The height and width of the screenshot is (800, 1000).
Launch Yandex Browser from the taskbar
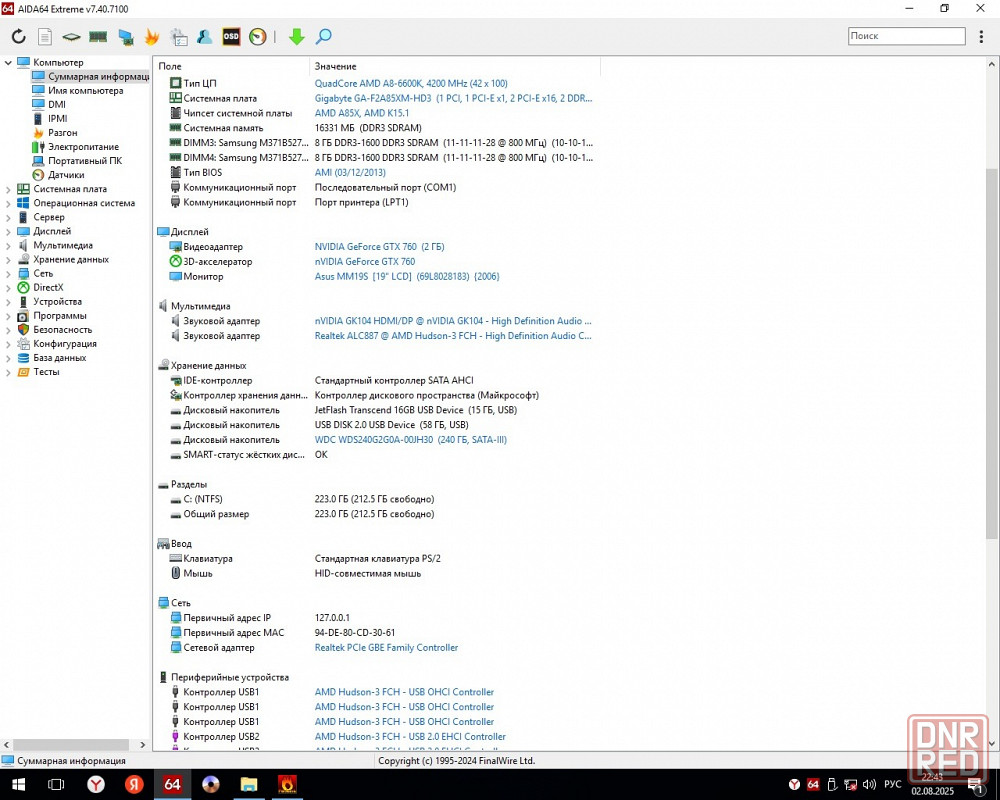pos(96,784)
